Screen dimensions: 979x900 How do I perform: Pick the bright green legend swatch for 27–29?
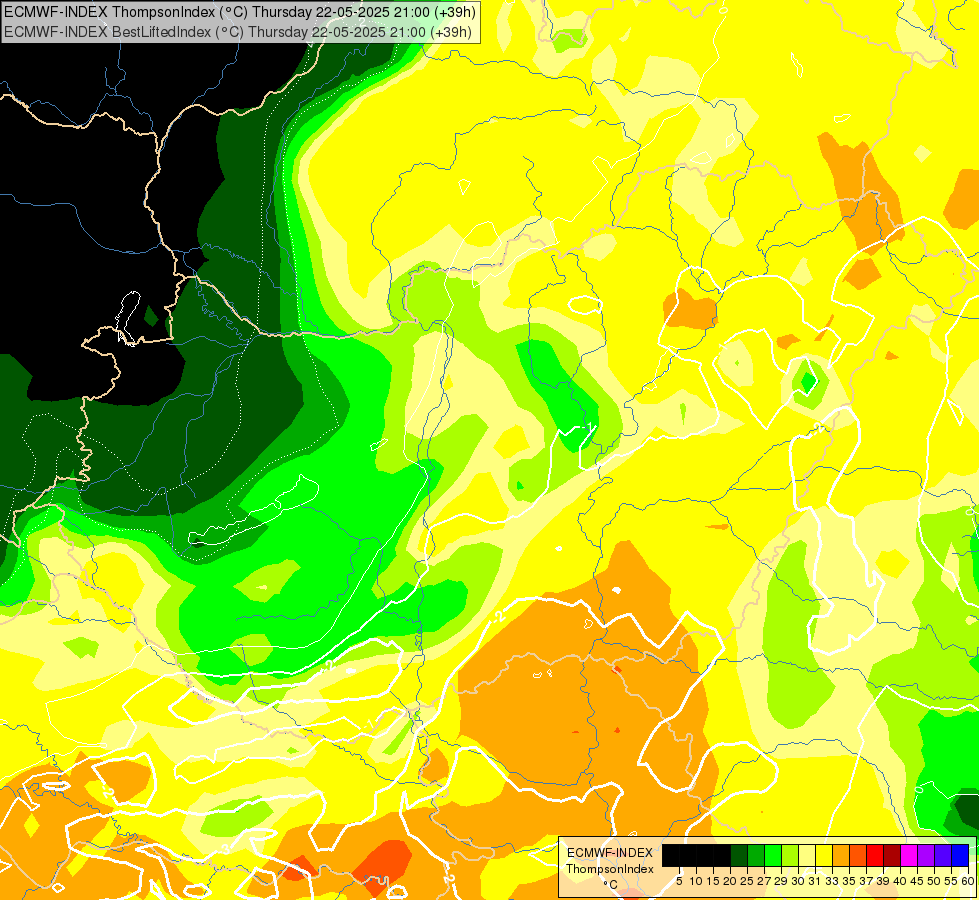point(772,855)
